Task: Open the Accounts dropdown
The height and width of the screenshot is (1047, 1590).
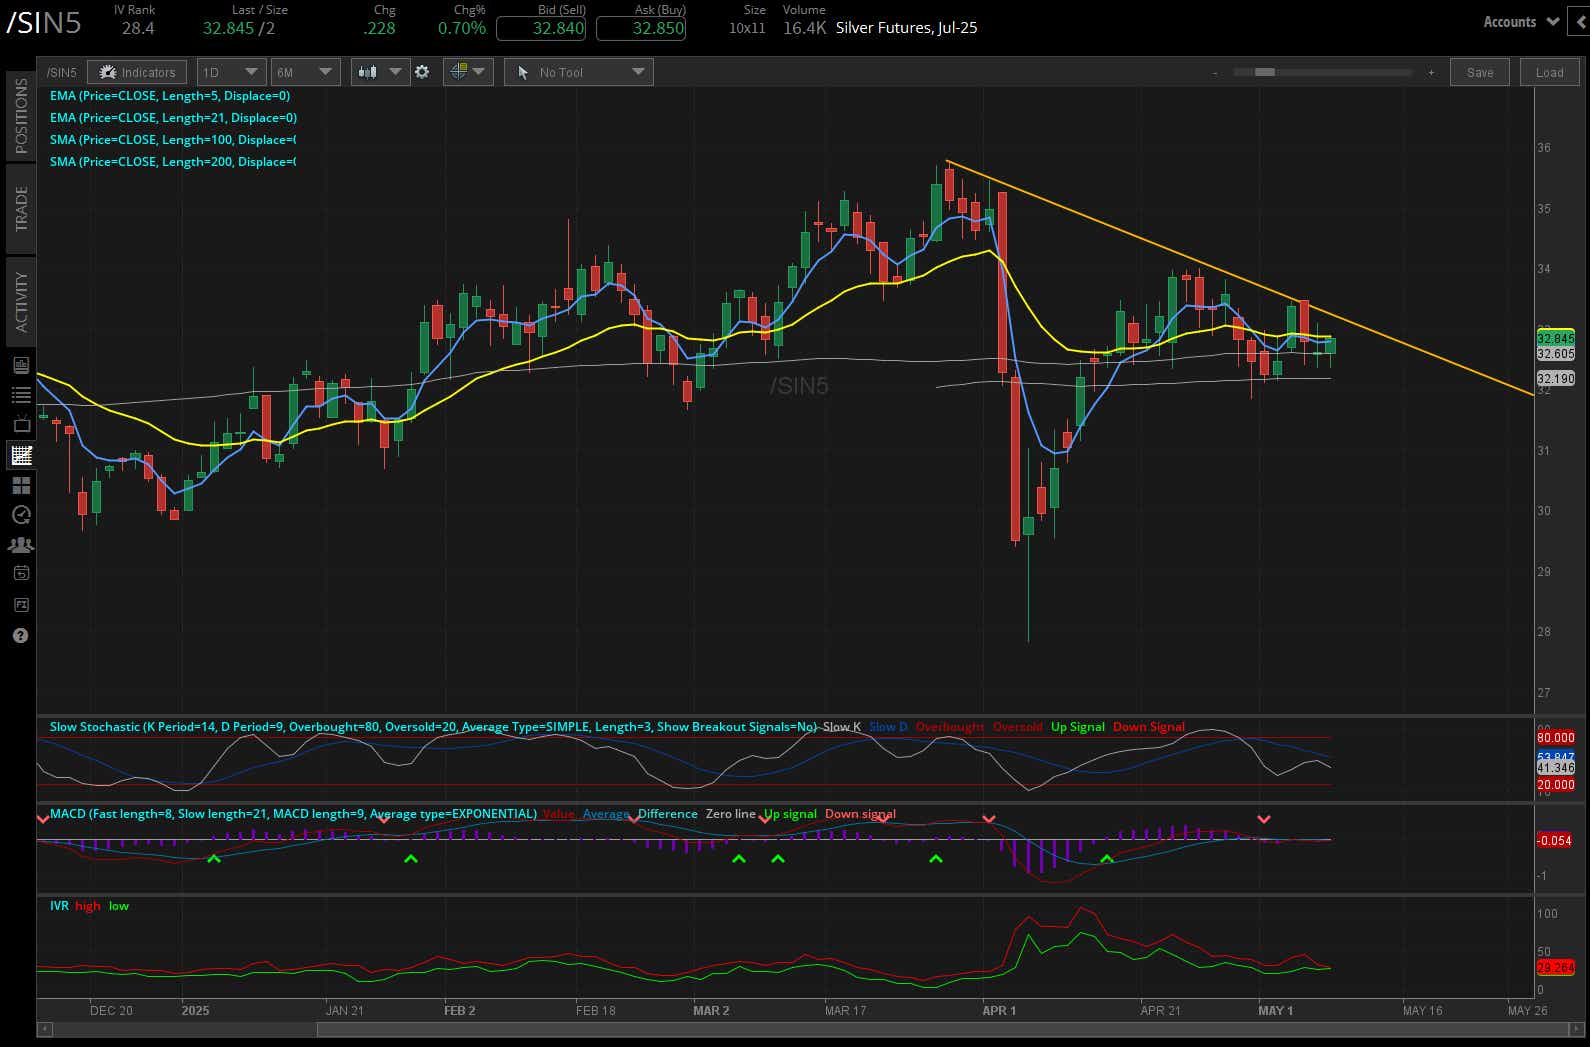Action: (x=1520, y=22)
